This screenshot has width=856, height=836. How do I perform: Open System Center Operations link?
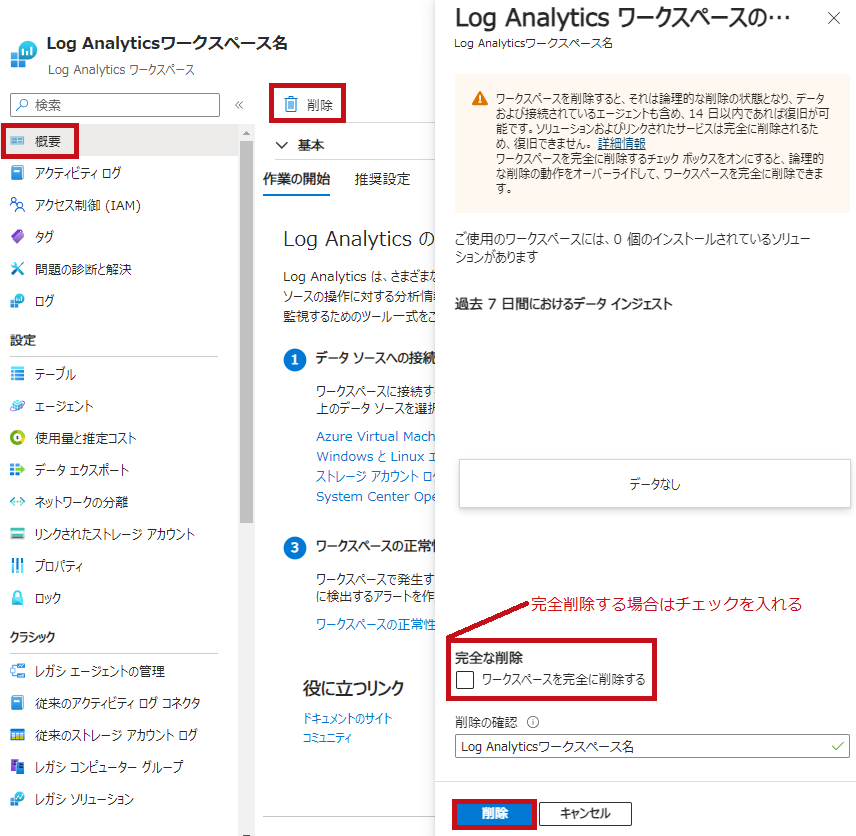[x=376, y=496]
